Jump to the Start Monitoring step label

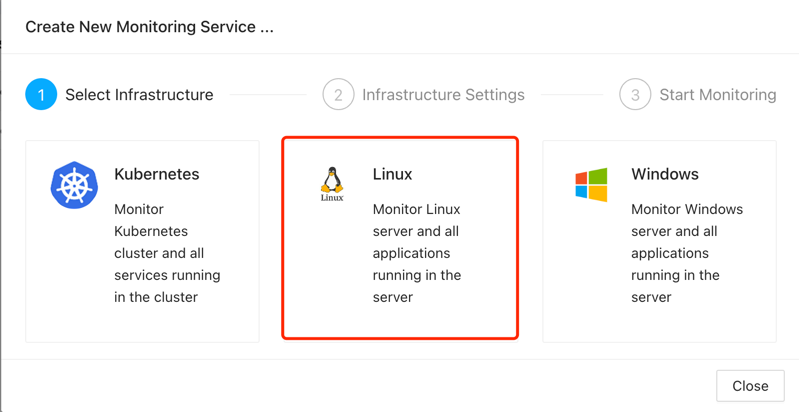pyautogui.click(x=717, y=95)
